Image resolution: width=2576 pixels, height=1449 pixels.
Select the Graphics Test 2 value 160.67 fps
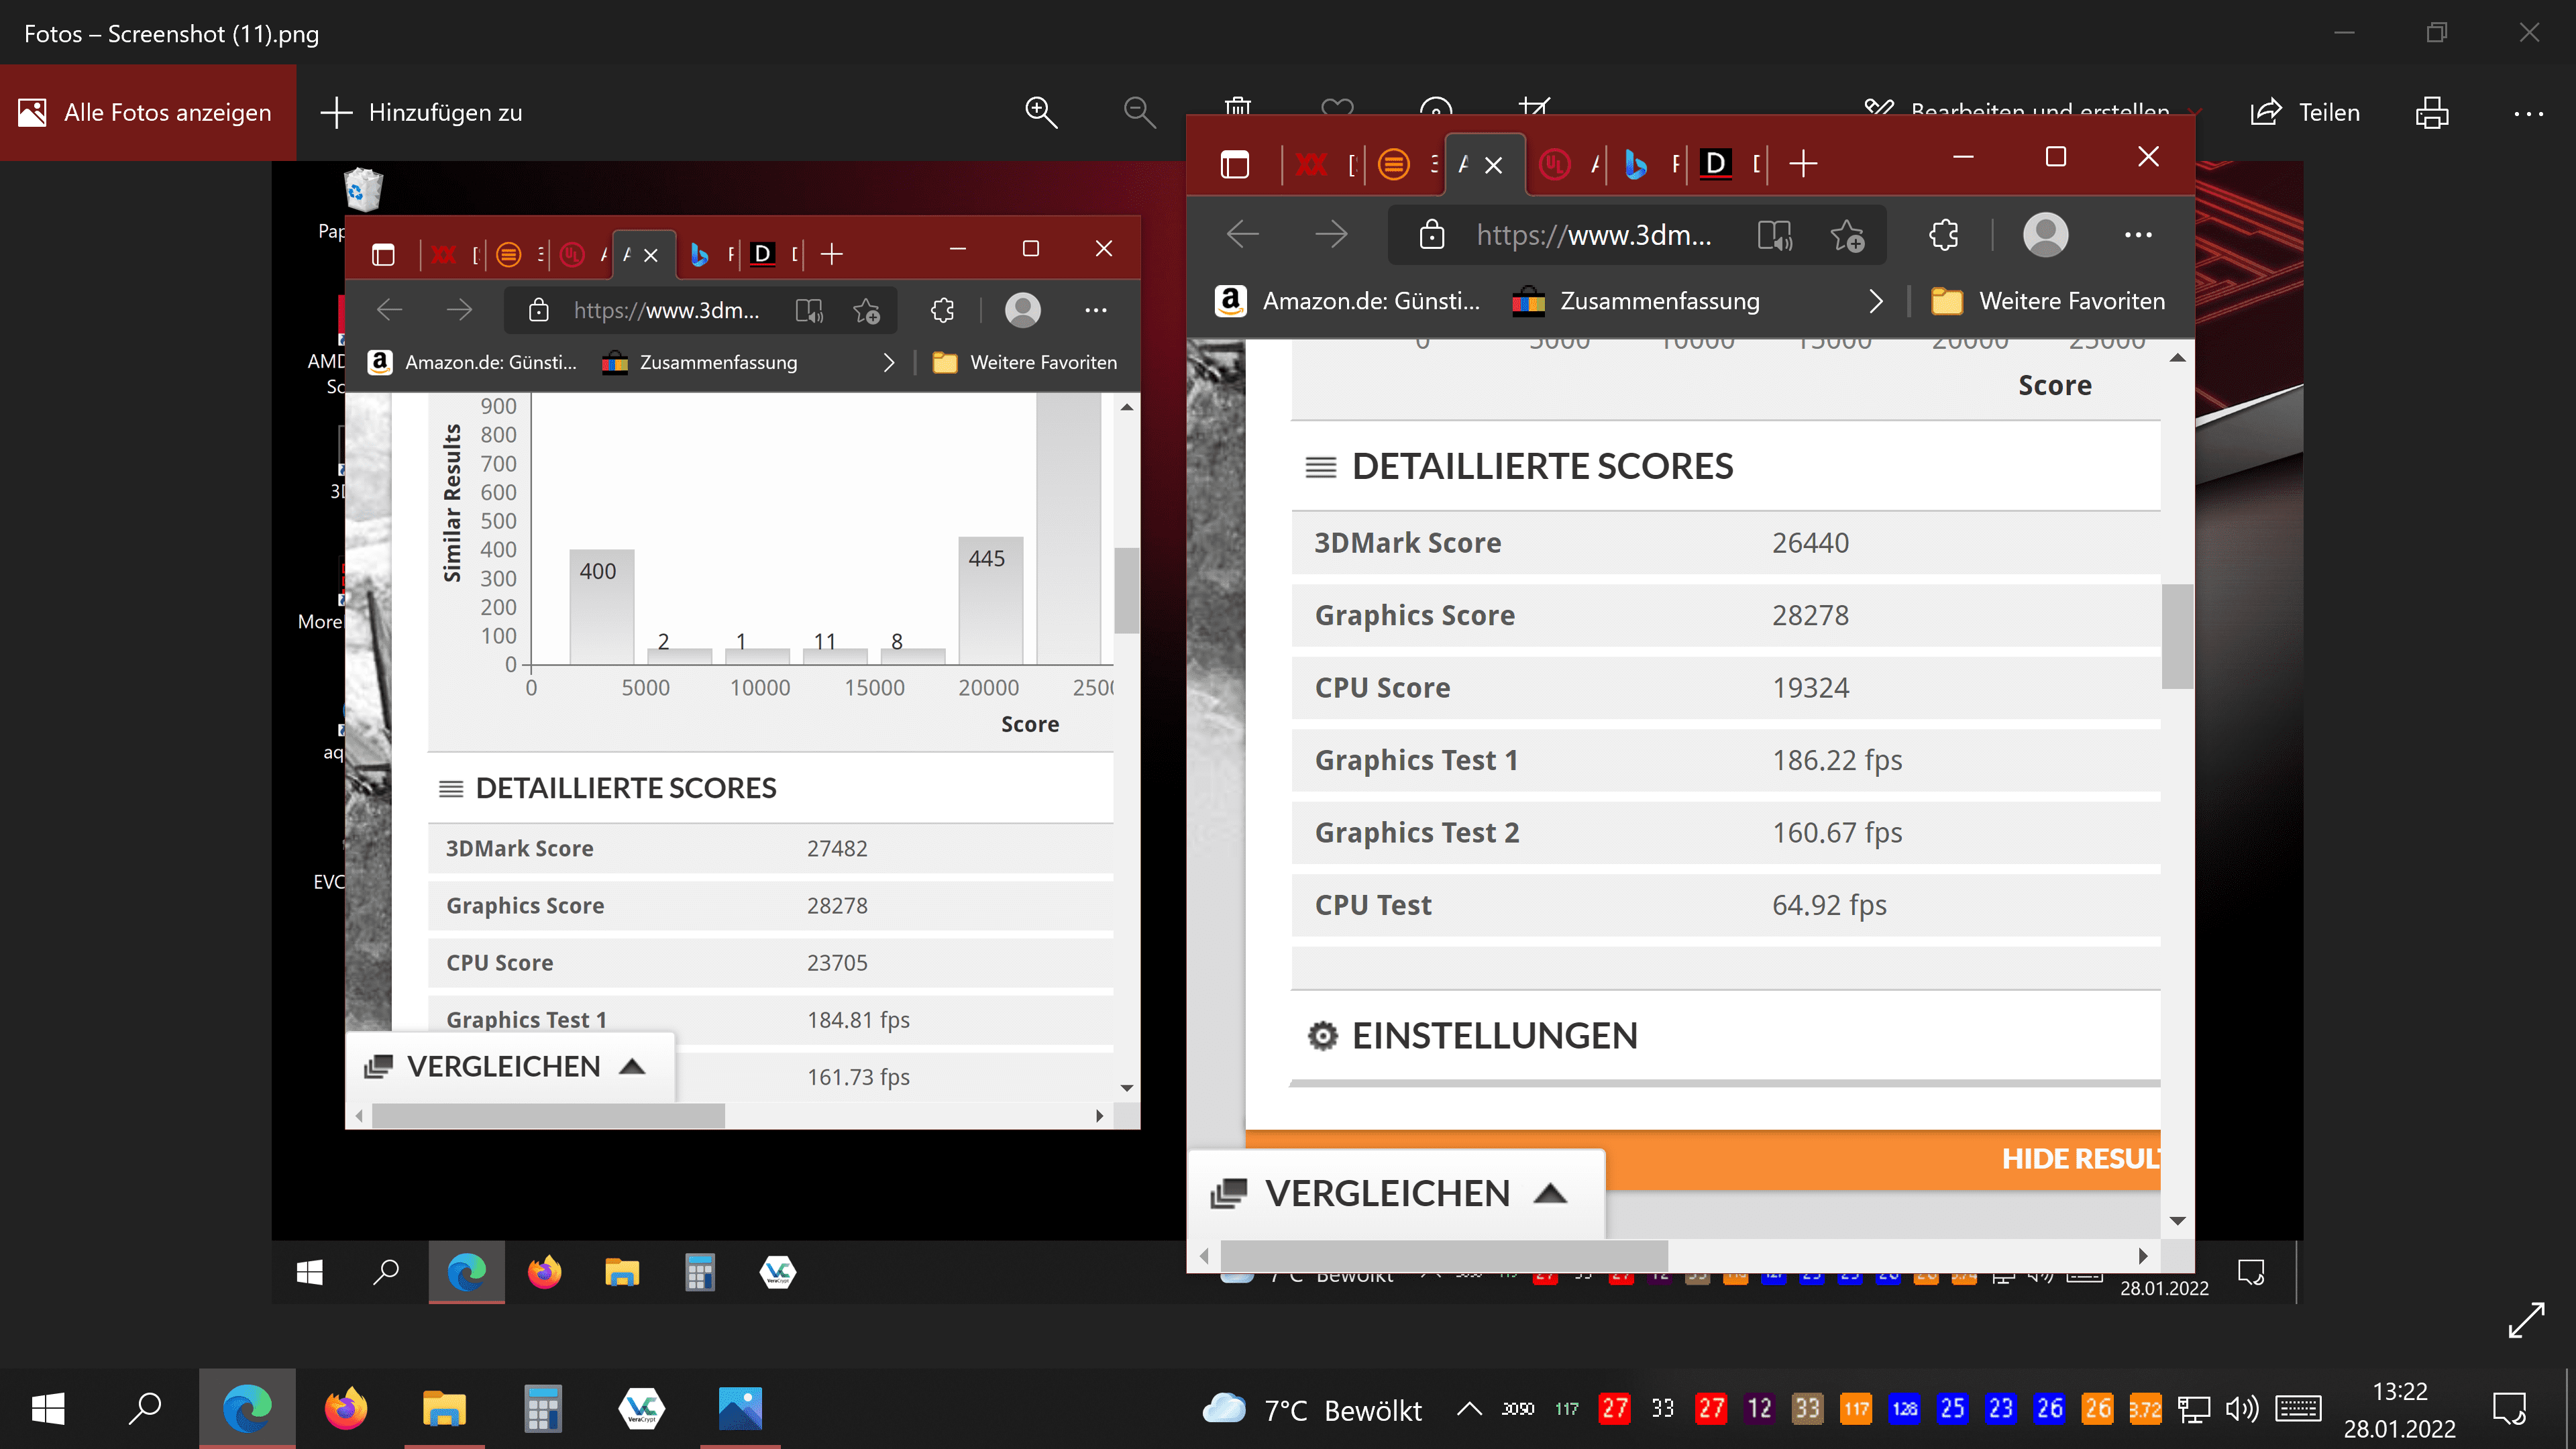(1837, 832)
